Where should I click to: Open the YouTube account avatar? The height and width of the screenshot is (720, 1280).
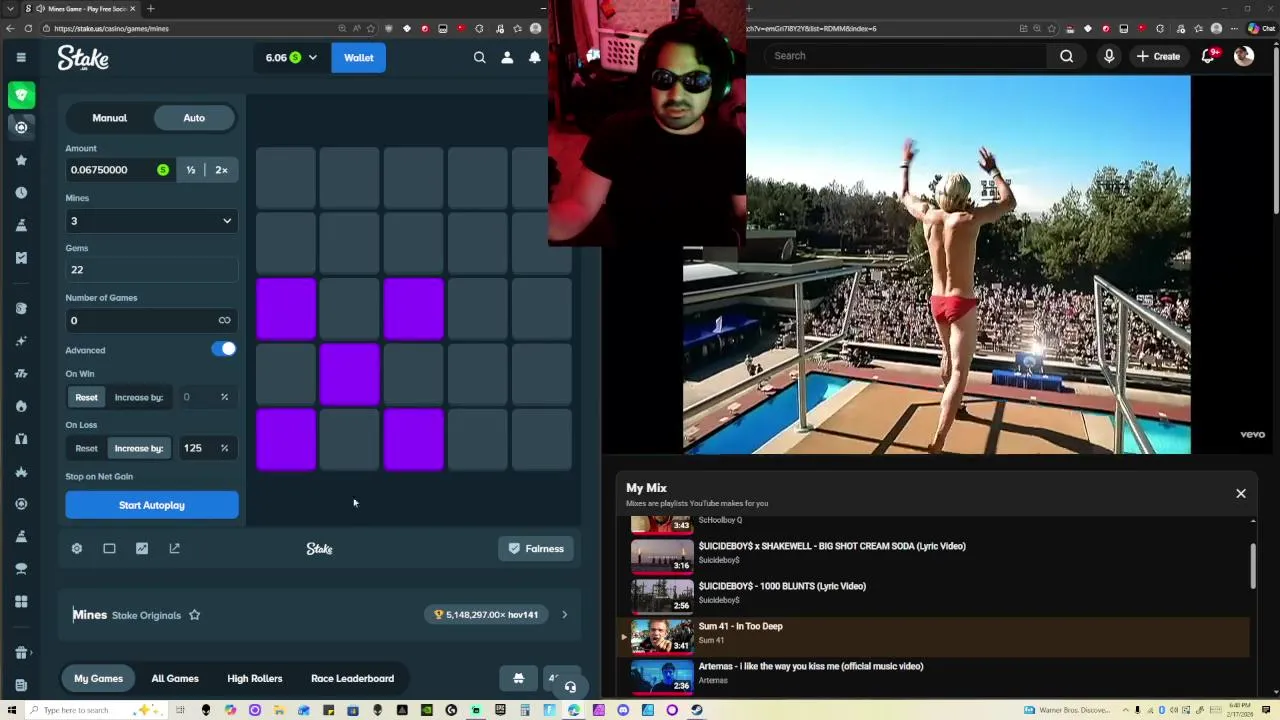coord(1244,56)
